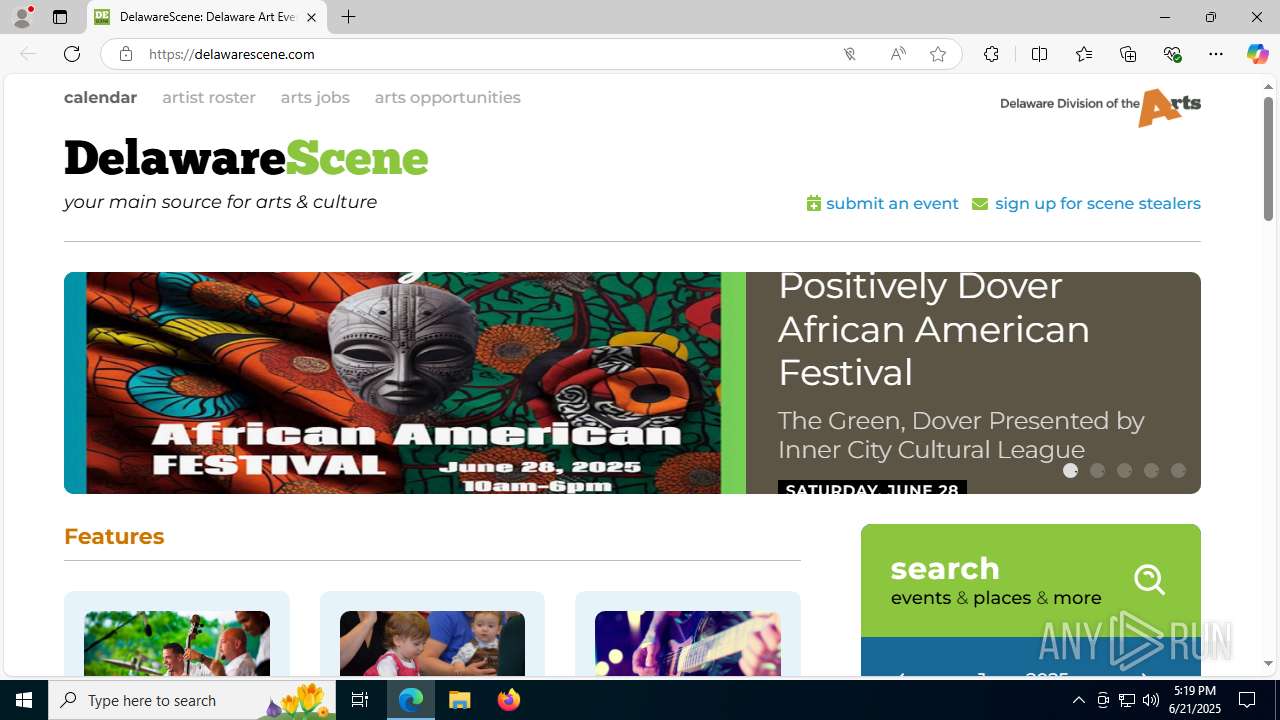Open the musicians feature thumbnail
This screenshot has width=1280, height=720.
(177, 643)
